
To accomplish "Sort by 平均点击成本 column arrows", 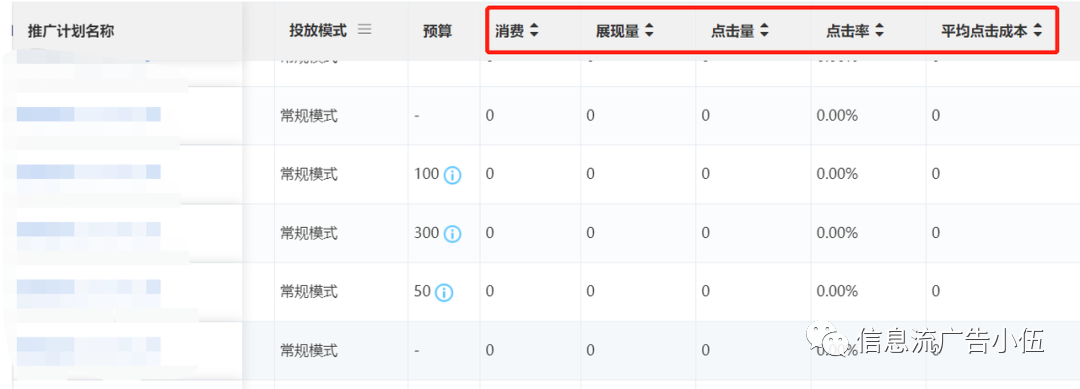I will click(x=1037, y=31).
